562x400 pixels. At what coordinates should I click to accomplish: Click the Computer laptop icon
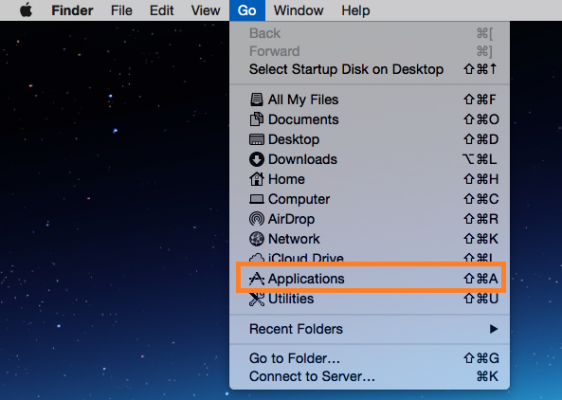(256, 199)
